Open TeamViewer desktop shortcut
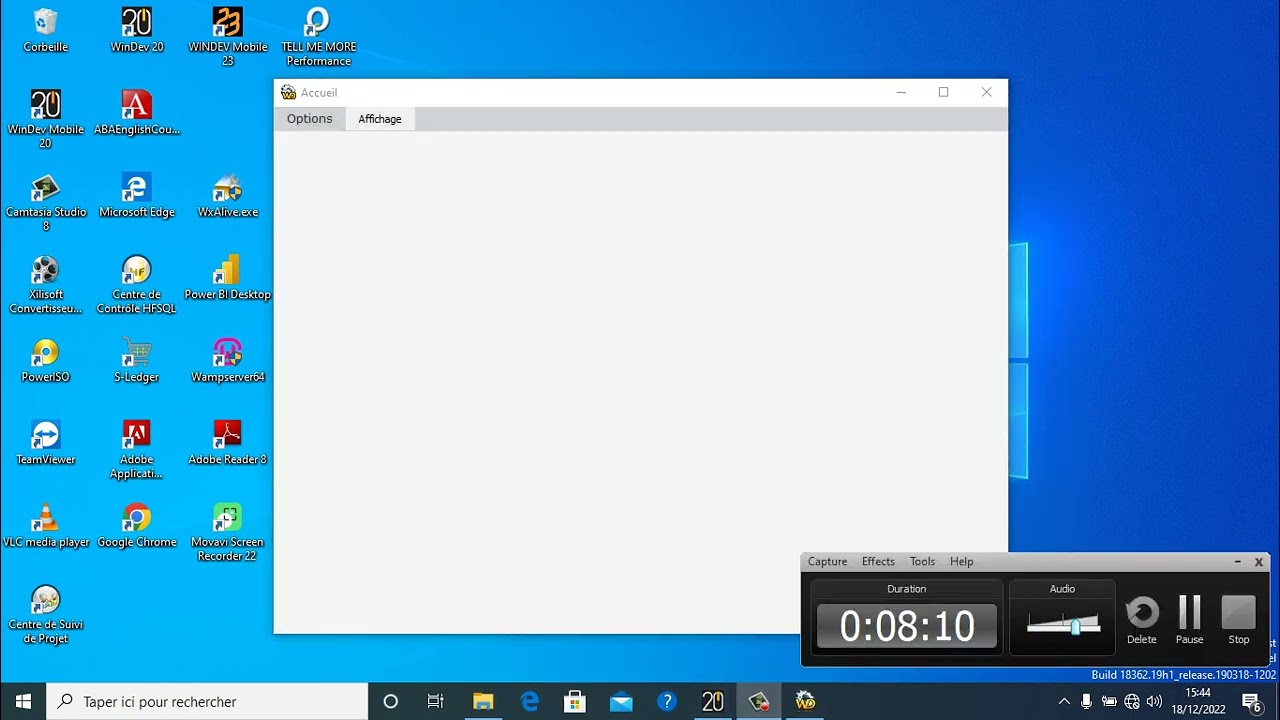 pyautogui.click(x=45, y=442)
